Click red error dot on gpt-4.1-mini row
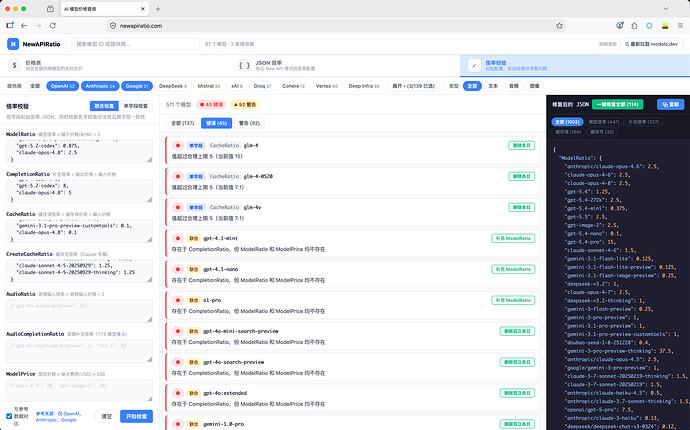690x430 pixels. pyautogui.click(x=178, y=238)
